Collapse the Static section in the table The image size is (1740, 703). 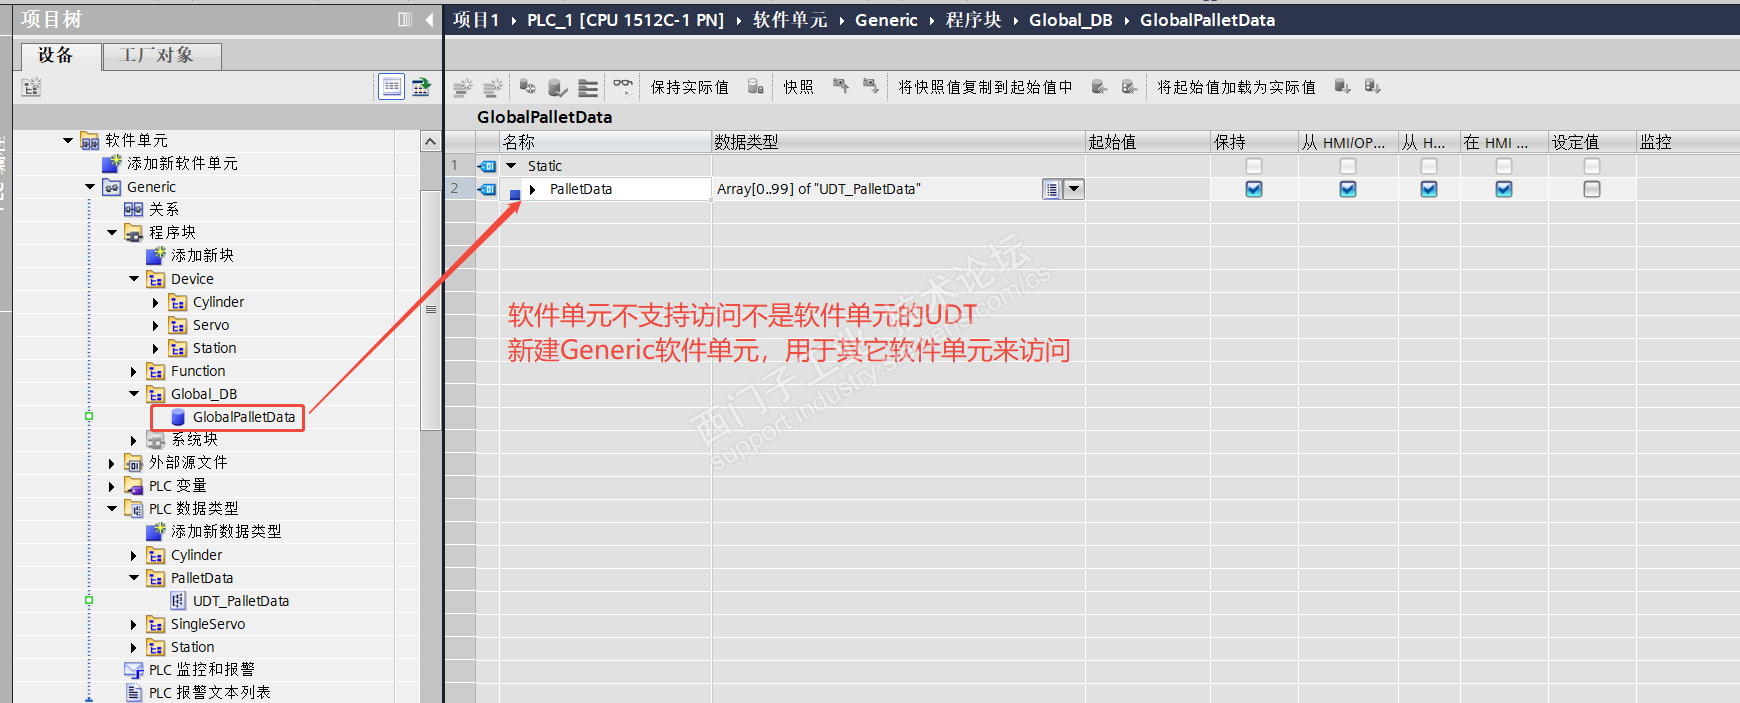point(512,166)
